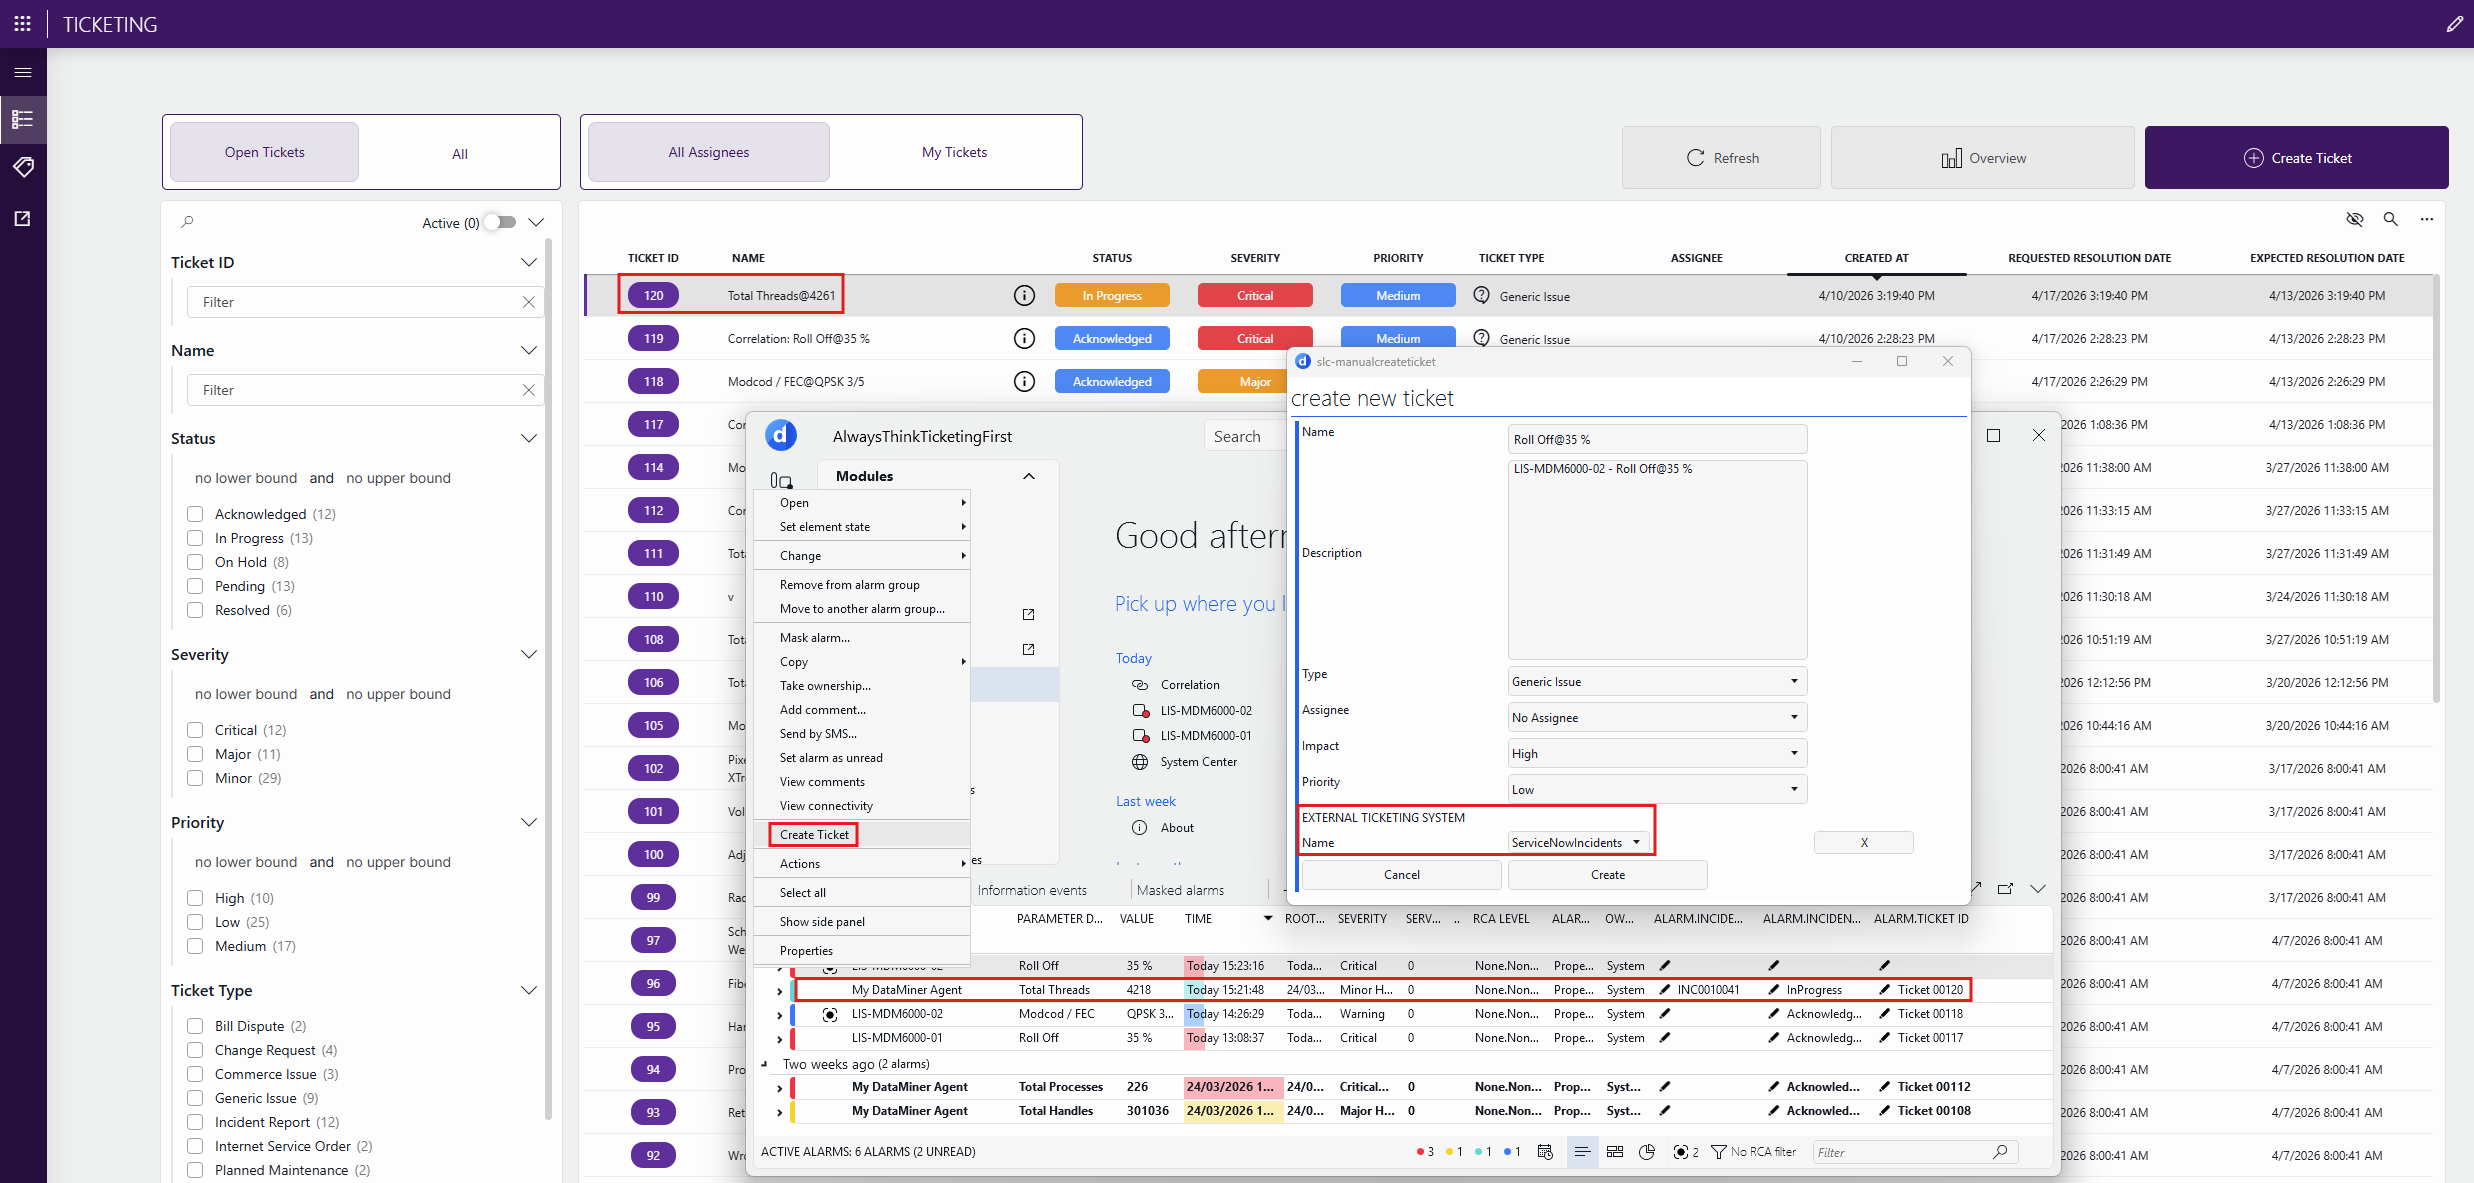Check the High priority checkbox
Screen dimensions: 2474x1183
tap(195, 898)
